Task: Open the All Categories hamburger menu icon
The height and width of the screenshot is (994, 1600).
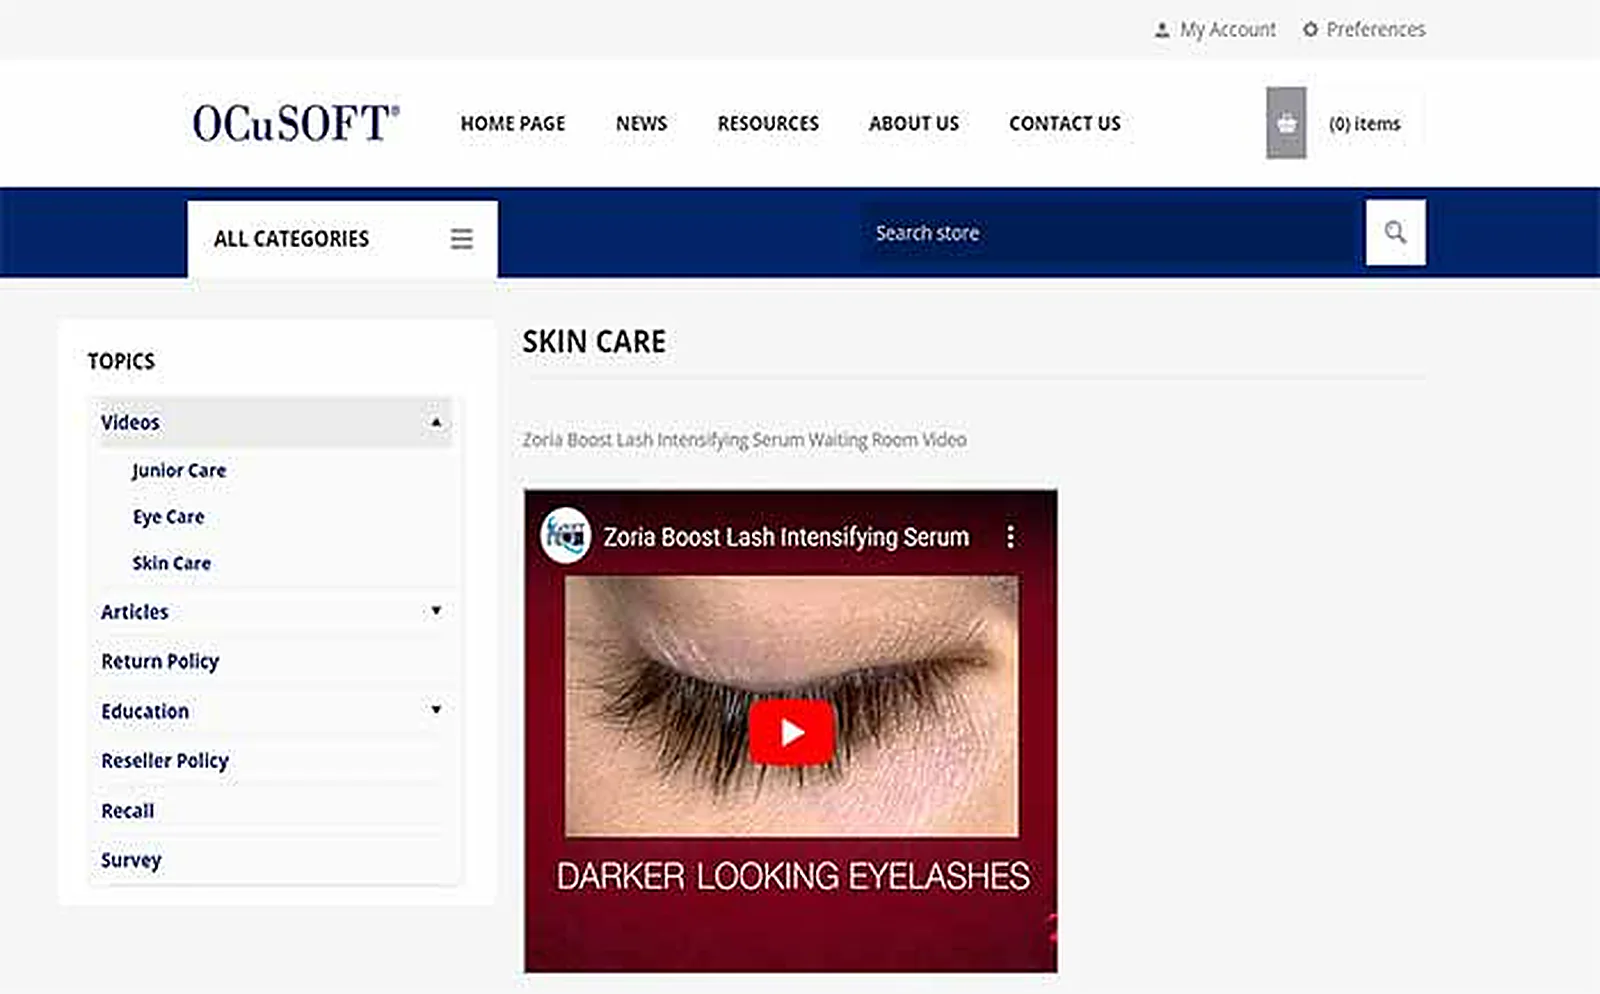Action: click(461, 239)
